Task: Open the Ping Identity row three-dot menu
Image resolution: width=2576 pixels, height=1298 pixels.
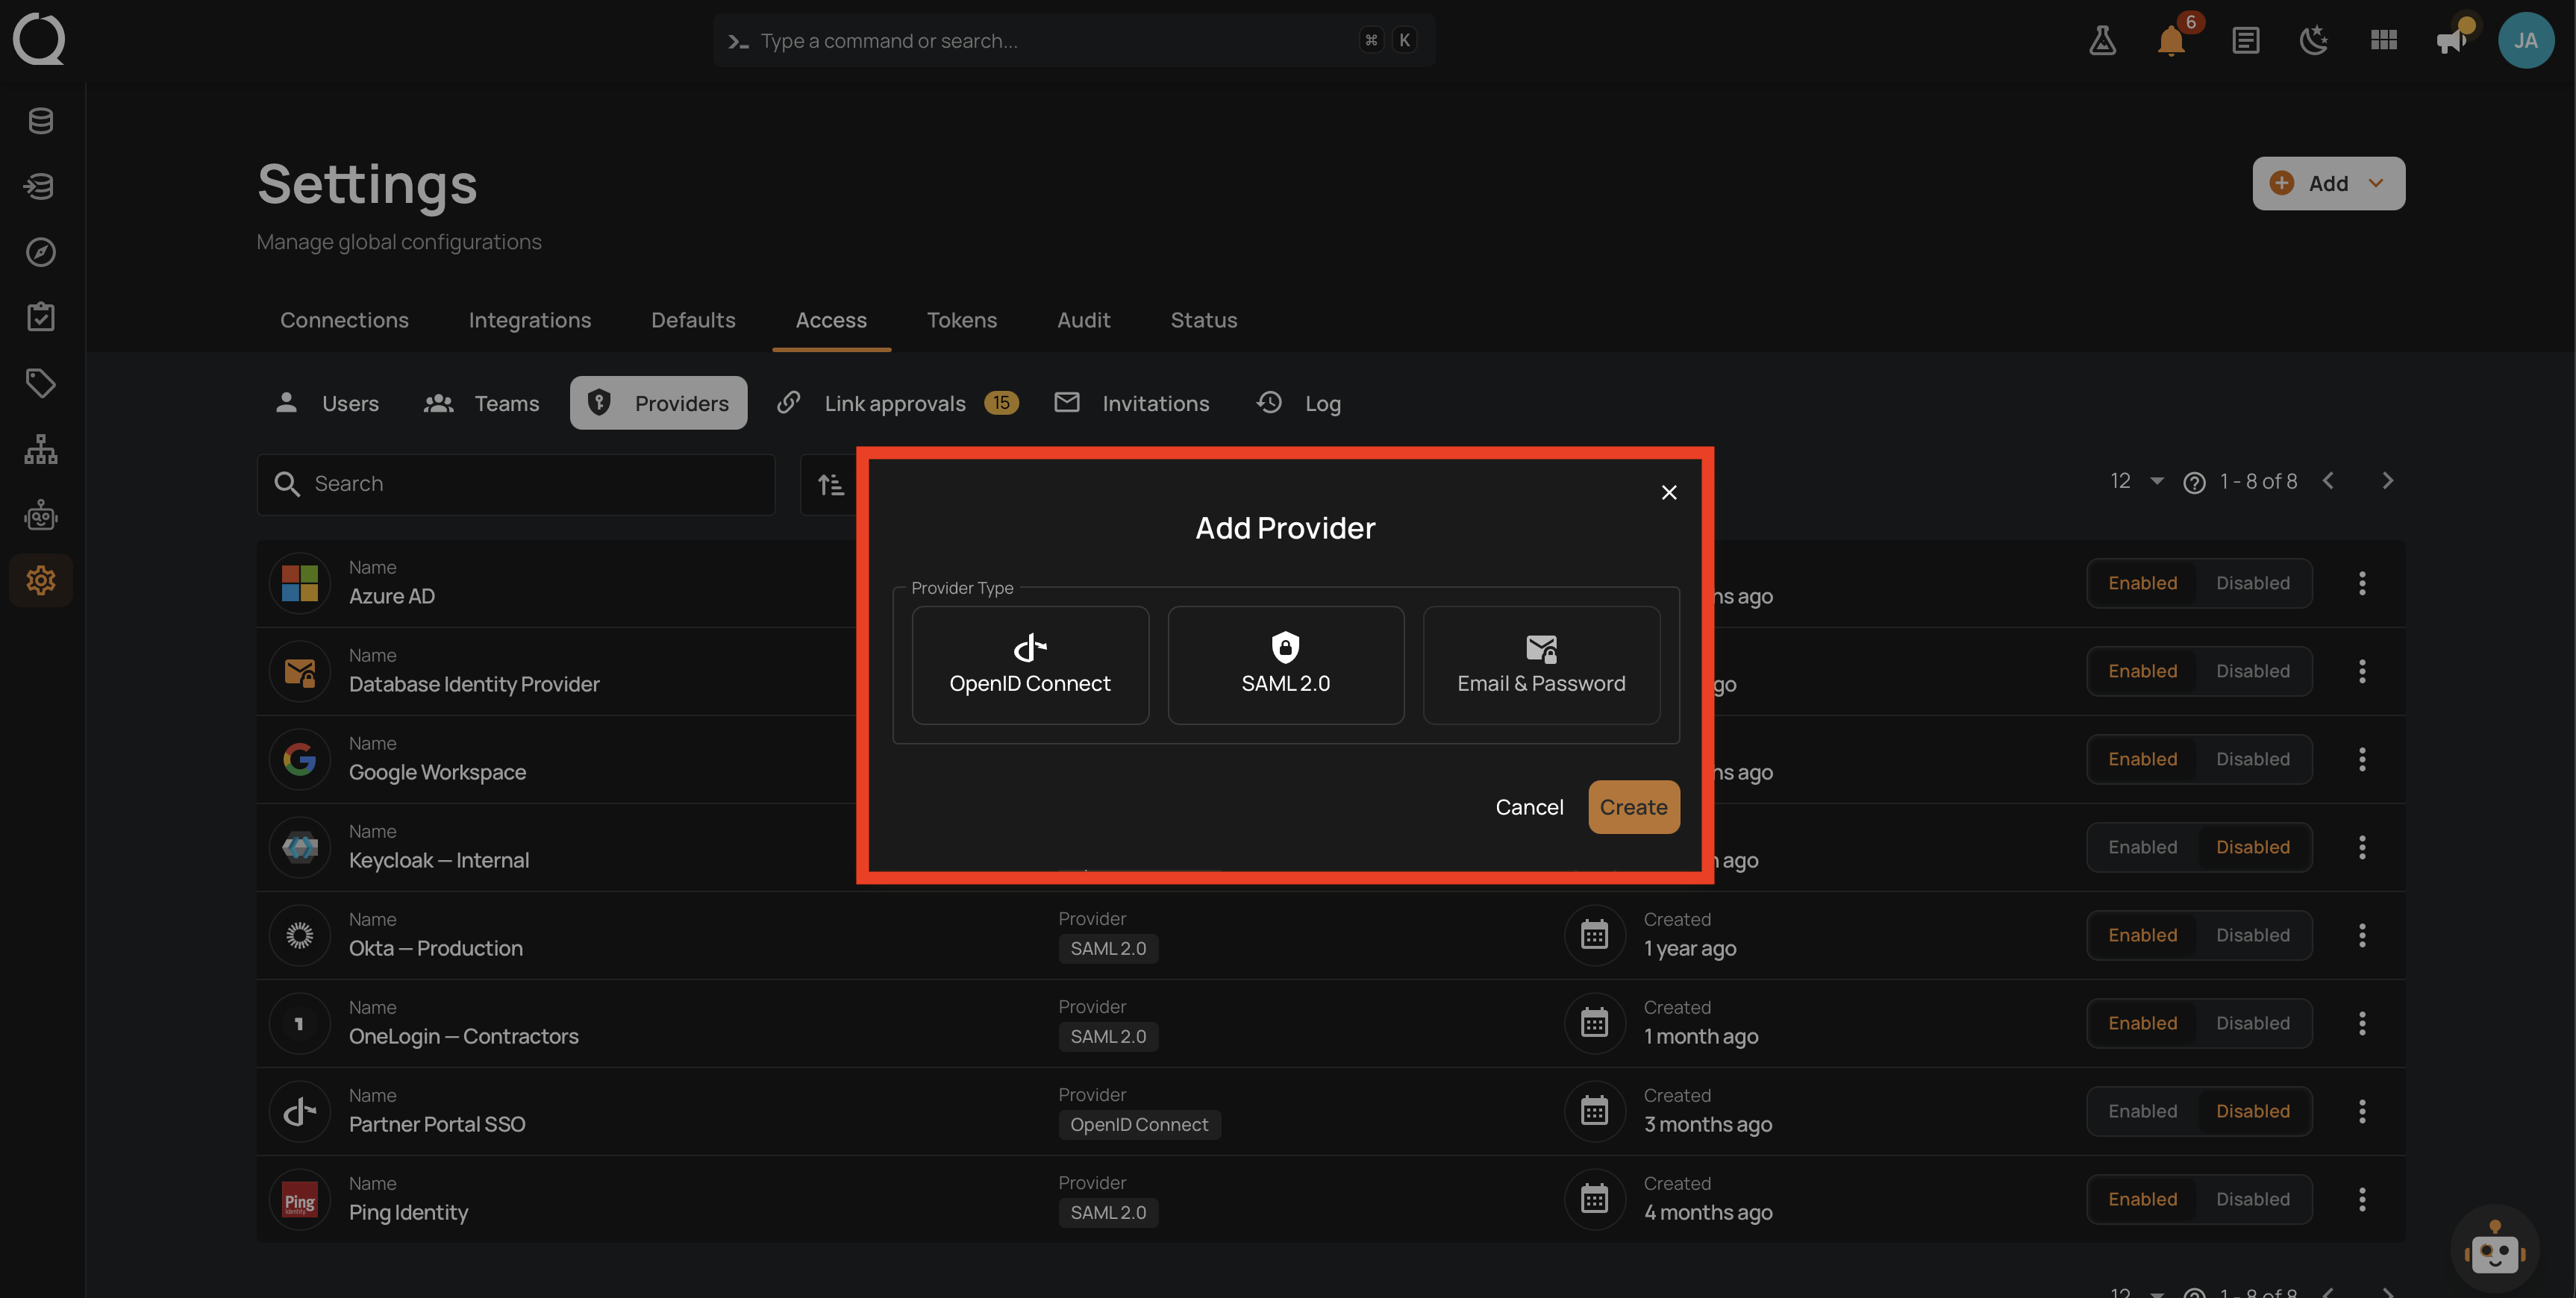Action: pyautogui.click(x=2362, y=1199)
